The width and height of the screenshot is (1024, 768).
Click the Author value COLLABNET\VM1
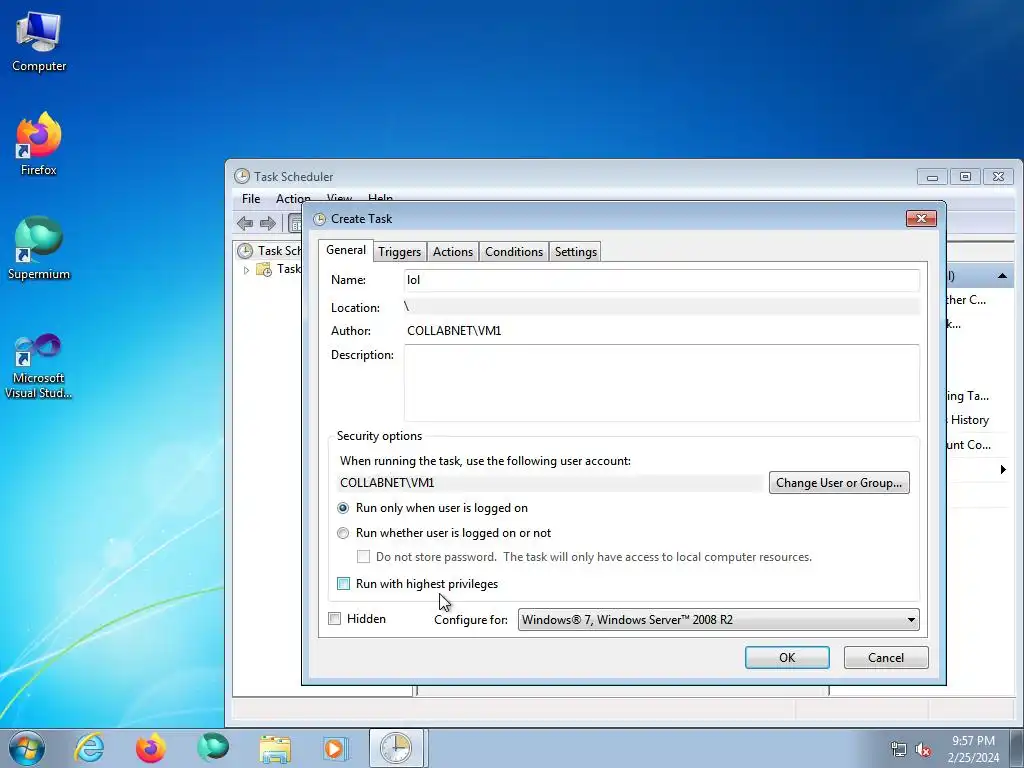pos(454,331)
